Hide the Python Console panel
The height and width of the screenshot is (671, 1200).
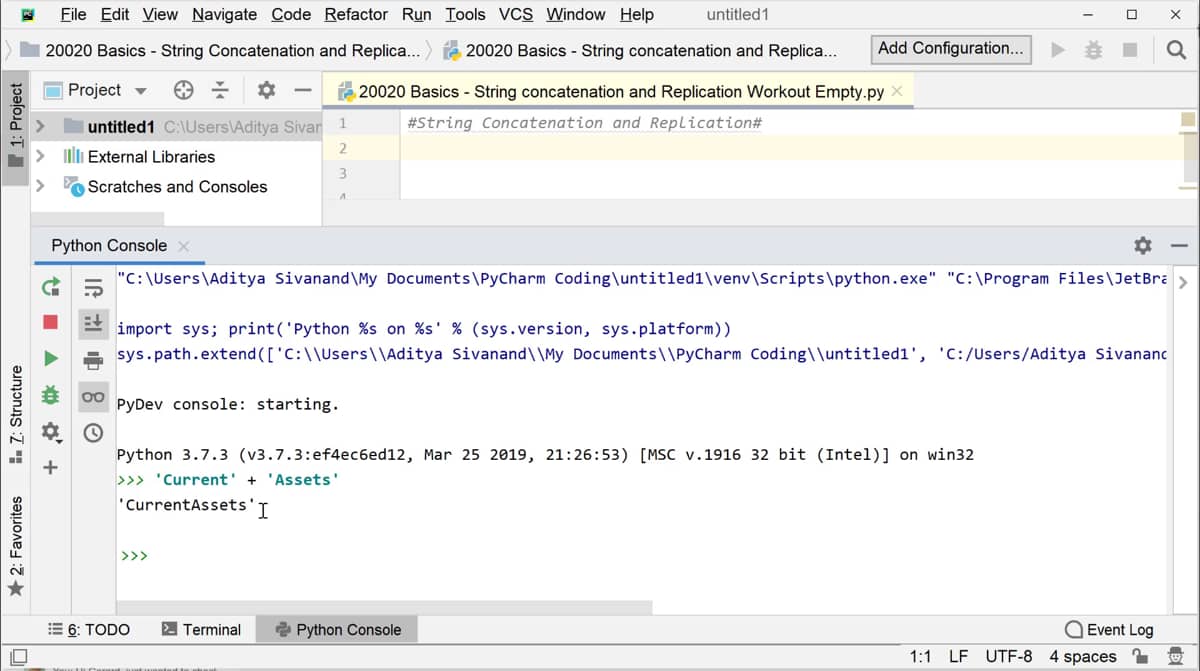click(1179, 246)
